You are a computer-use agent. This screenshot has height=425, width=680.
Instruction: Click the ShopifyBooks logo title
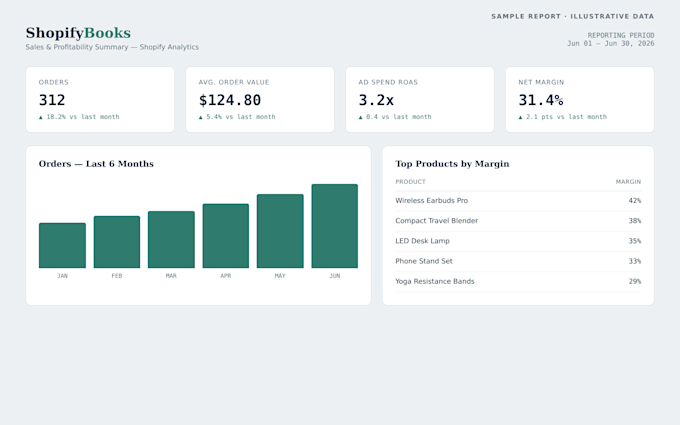[78, 33]
